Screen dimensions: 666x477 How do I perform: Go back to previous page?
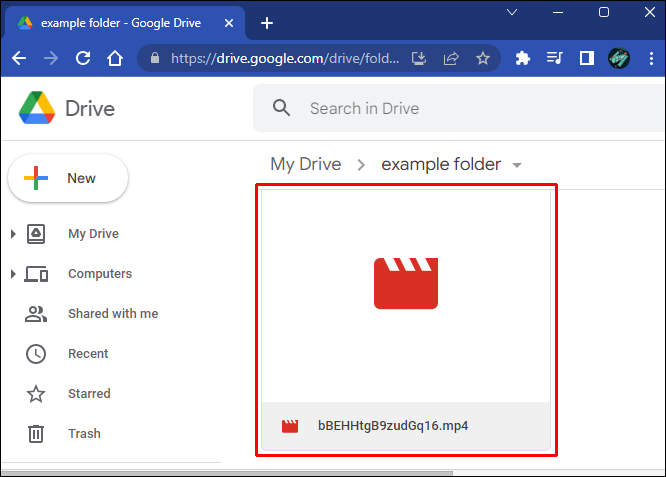point(19,58)
